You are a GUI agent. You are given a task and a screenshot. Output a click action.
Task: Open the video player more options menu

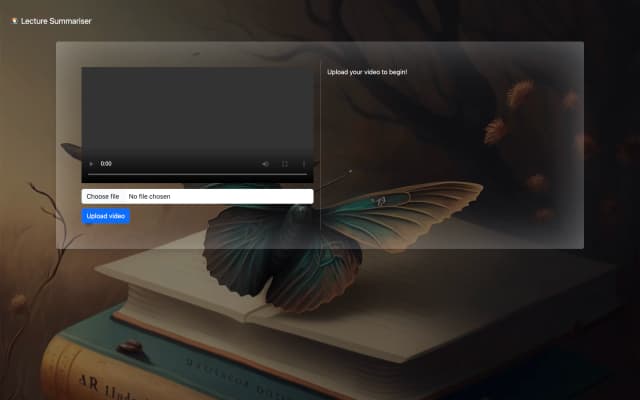tap(304, 164)
